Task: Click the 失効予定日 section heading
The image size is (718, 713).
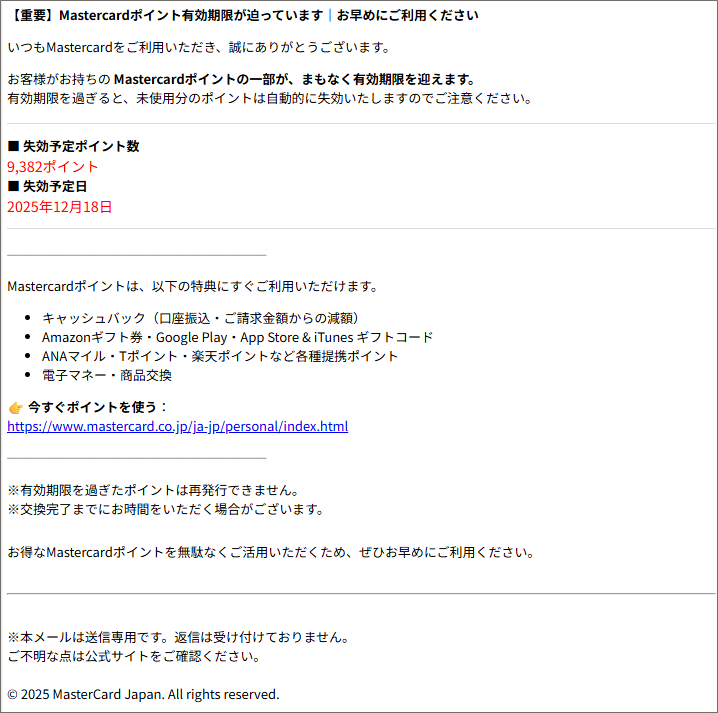Action: 54,186
